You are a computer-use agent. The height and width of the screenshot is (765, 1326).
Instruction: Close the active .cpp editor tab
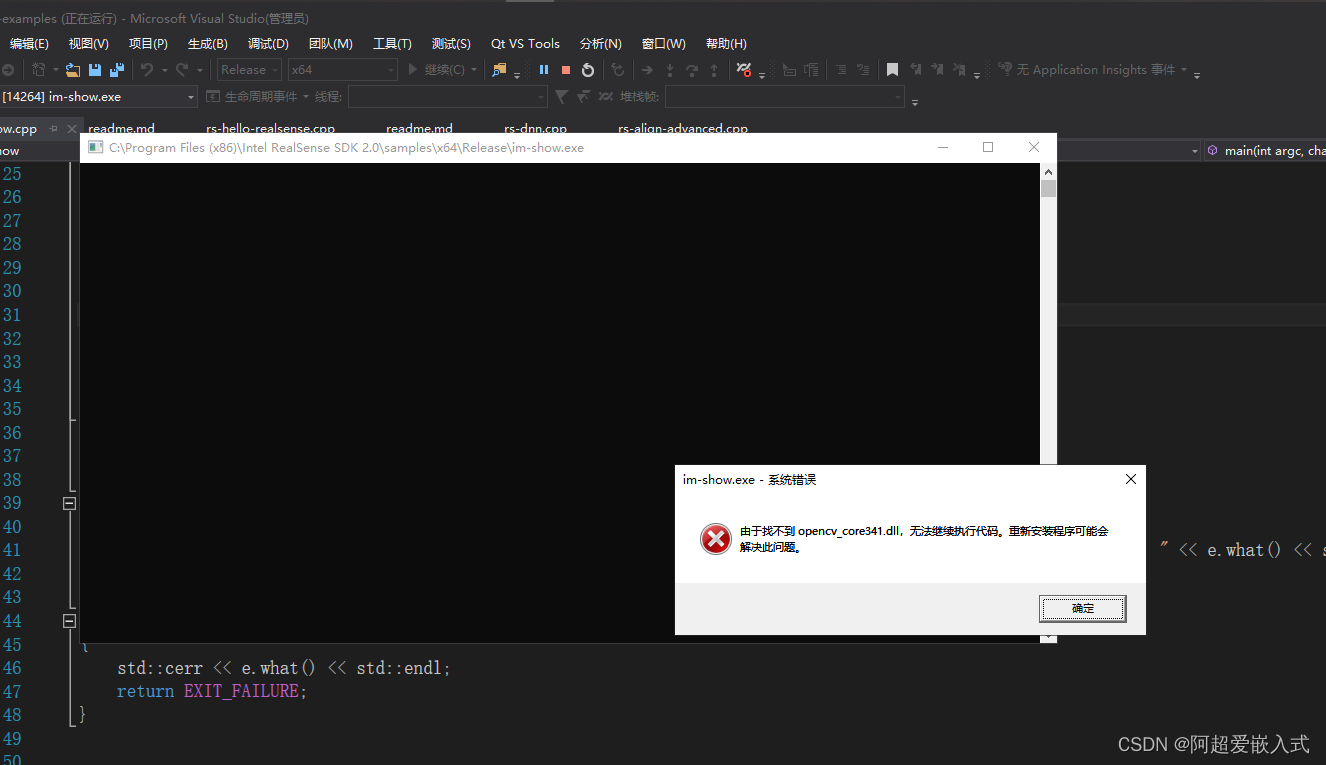coord(71,129)
